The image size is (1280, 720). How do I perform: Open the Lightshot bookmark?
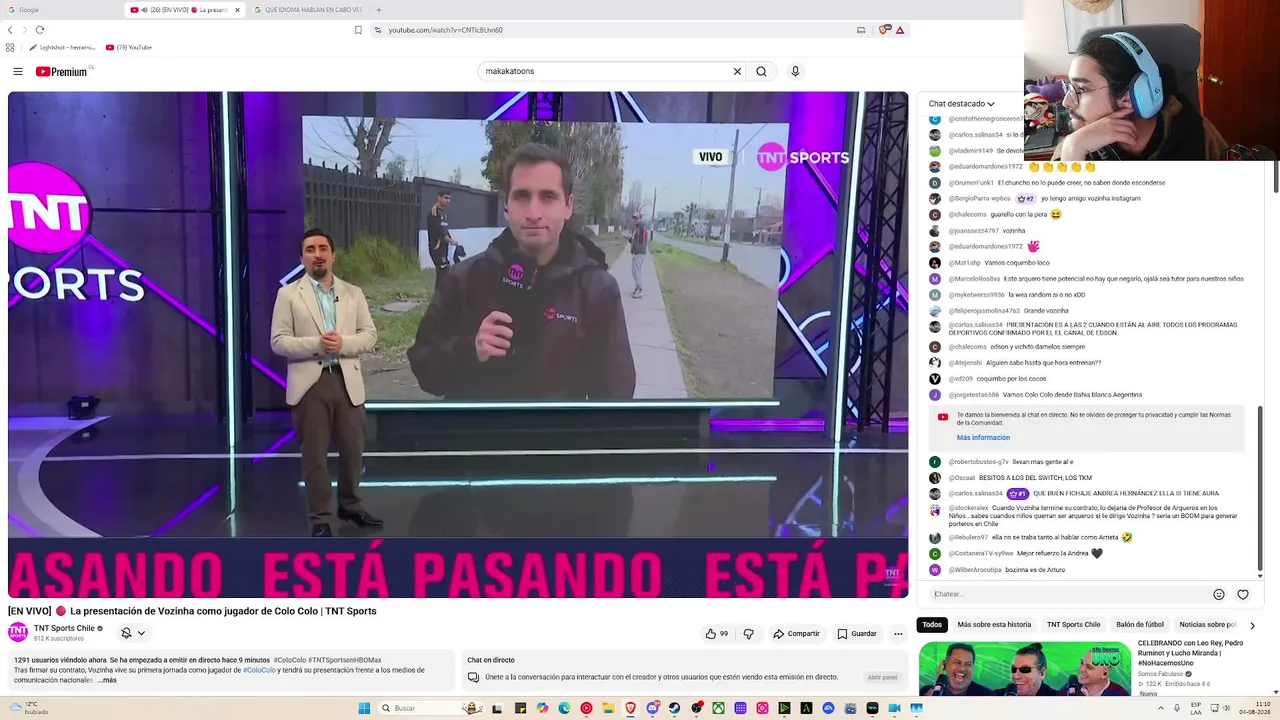(x=62, y=47)
